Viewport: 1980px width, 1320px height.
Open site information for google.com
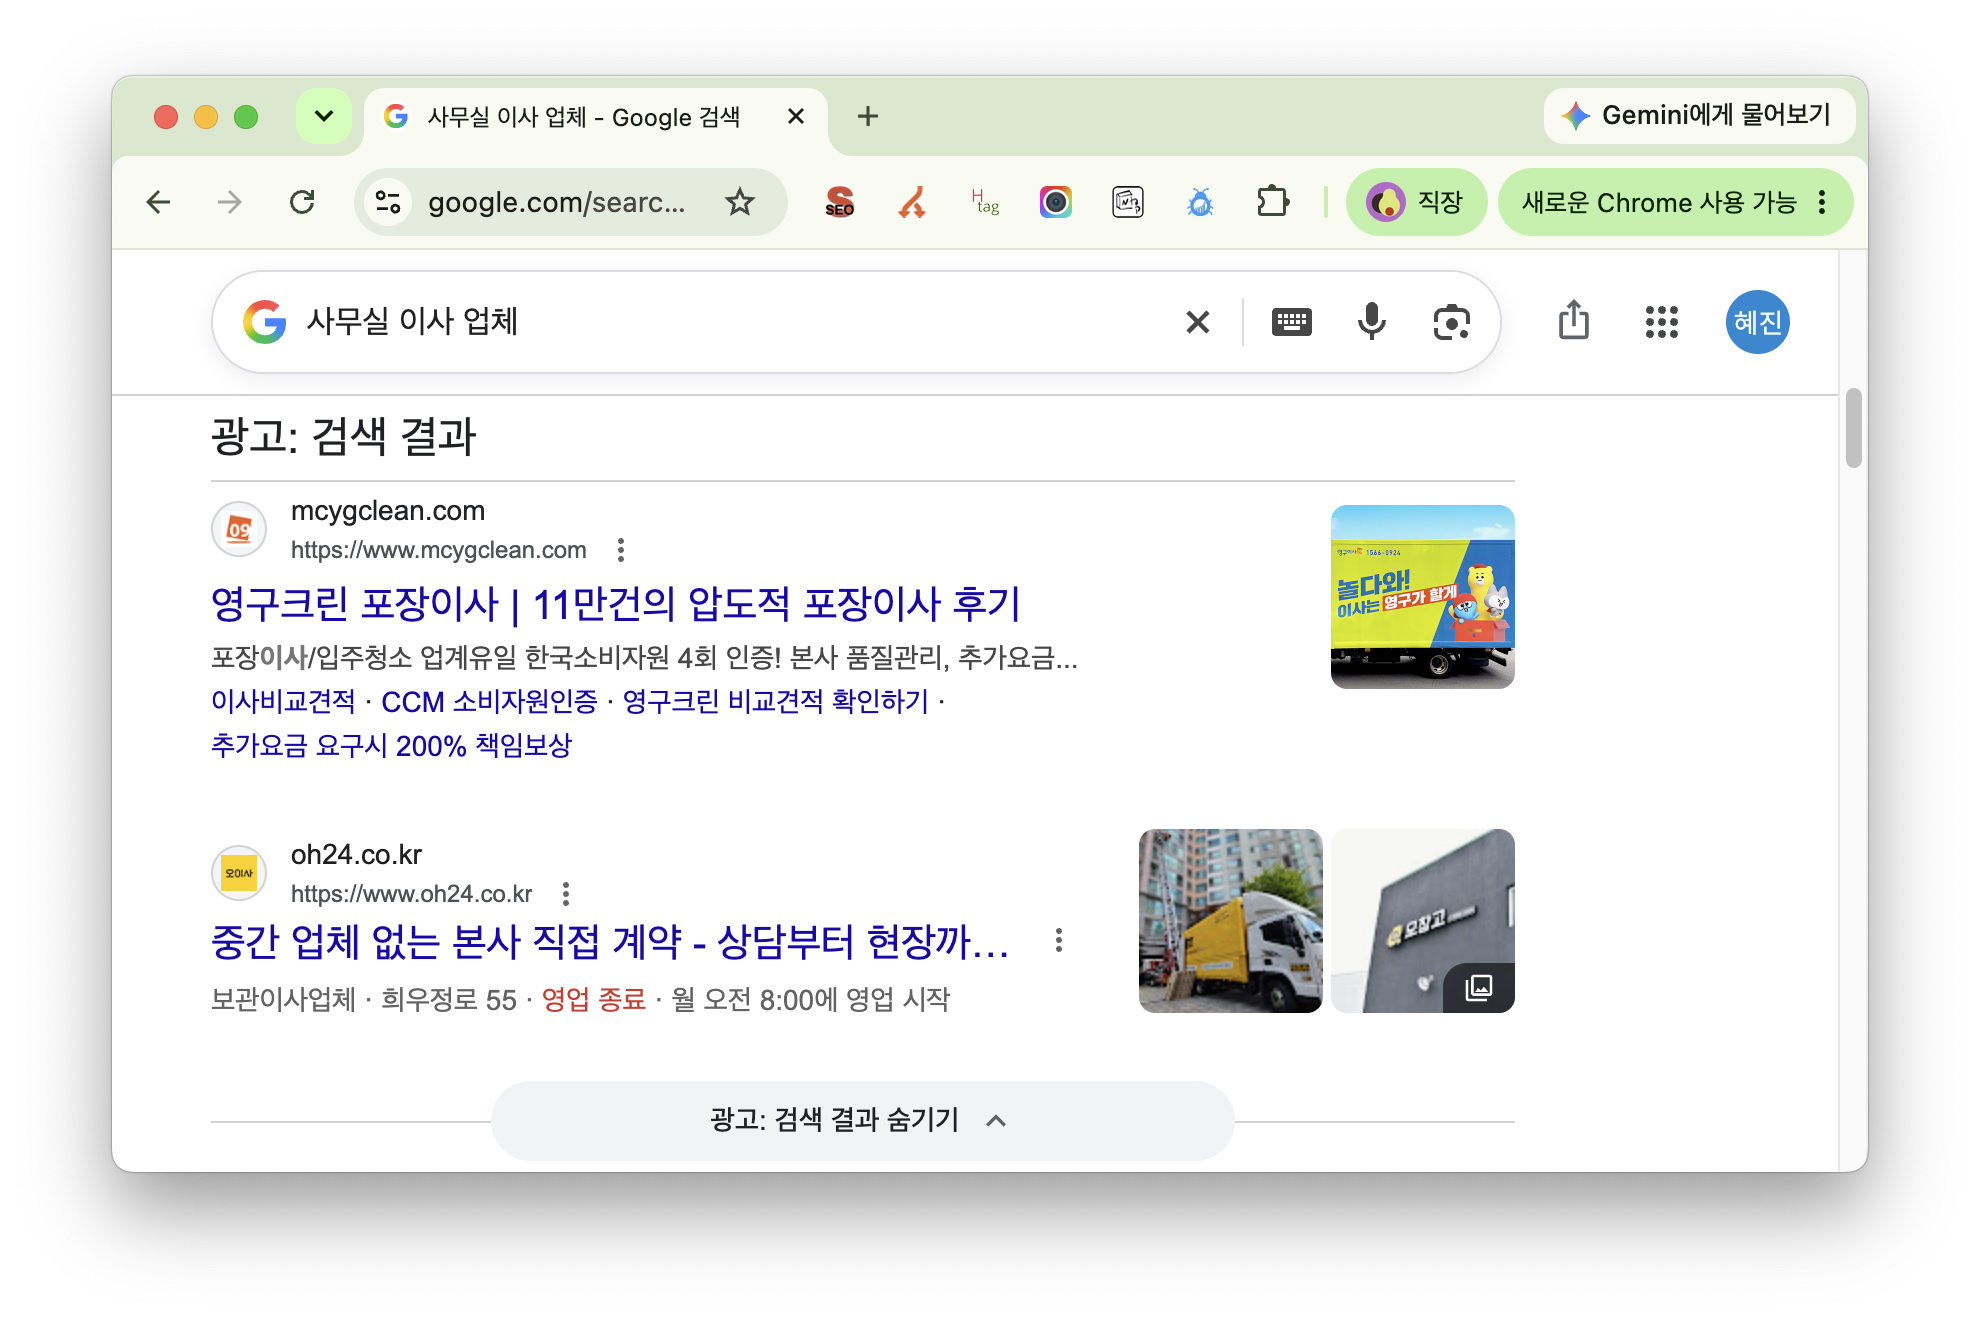389,202
